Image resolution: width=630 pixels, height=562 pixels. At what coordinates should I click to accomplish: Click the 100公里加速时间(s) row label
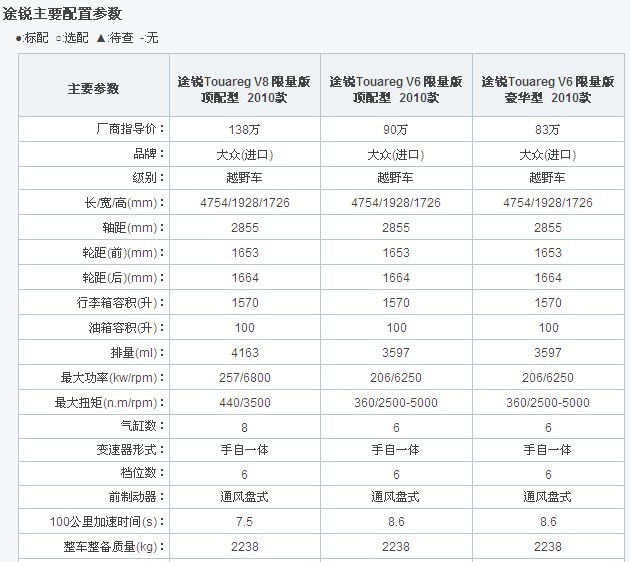tap(107, 522)
